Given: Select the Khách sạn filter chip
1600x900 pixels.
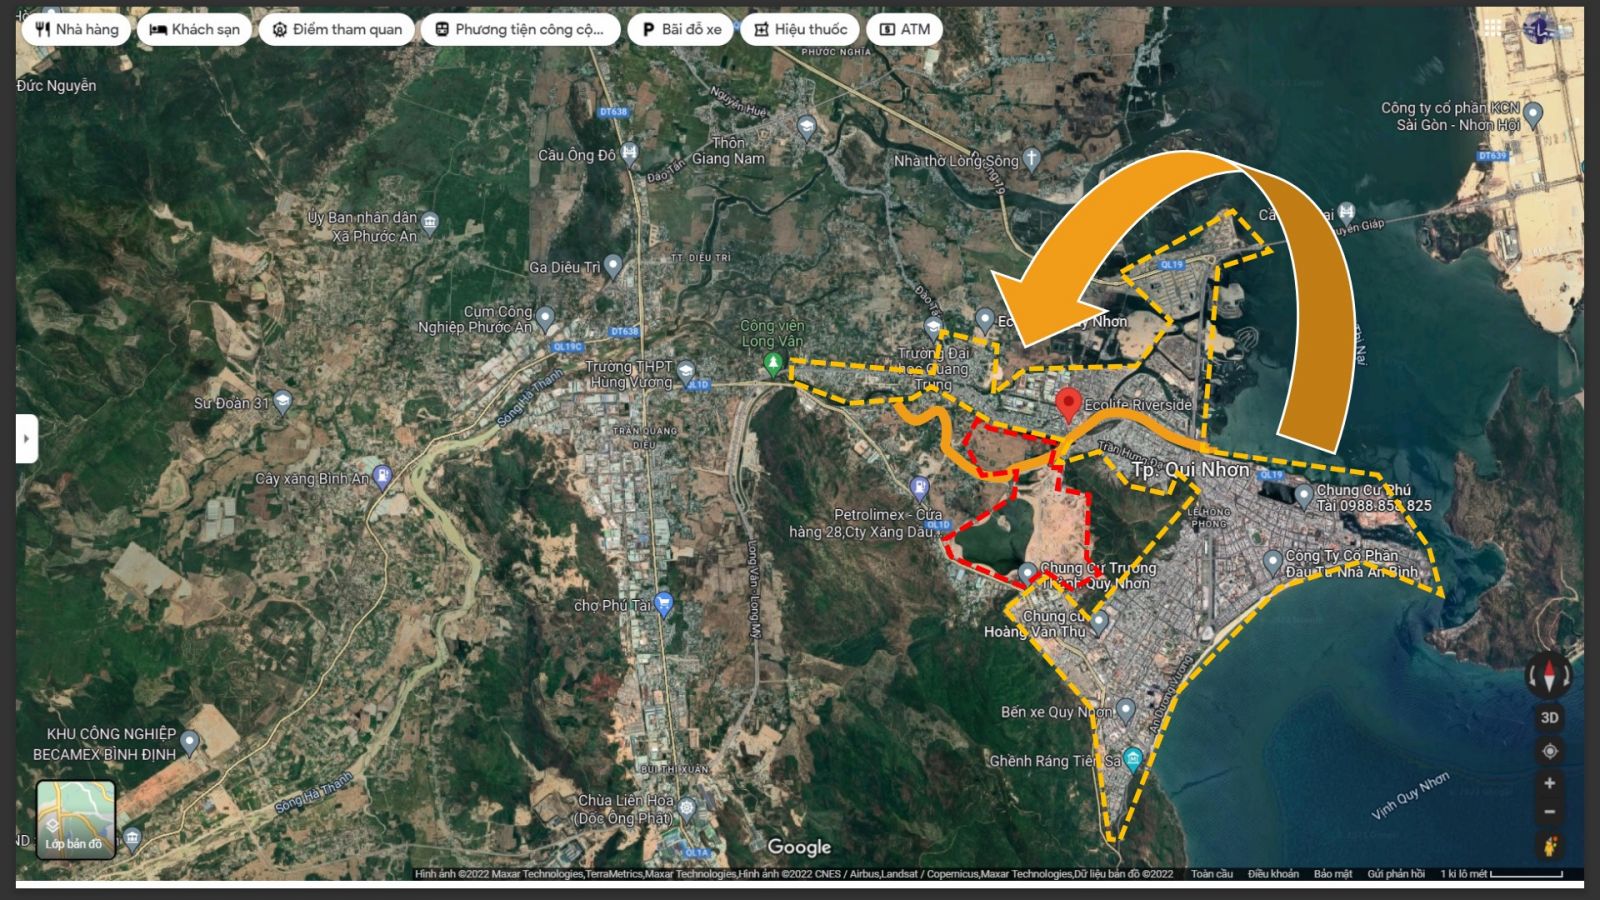Looking at the screenshot, I should 195,29.
